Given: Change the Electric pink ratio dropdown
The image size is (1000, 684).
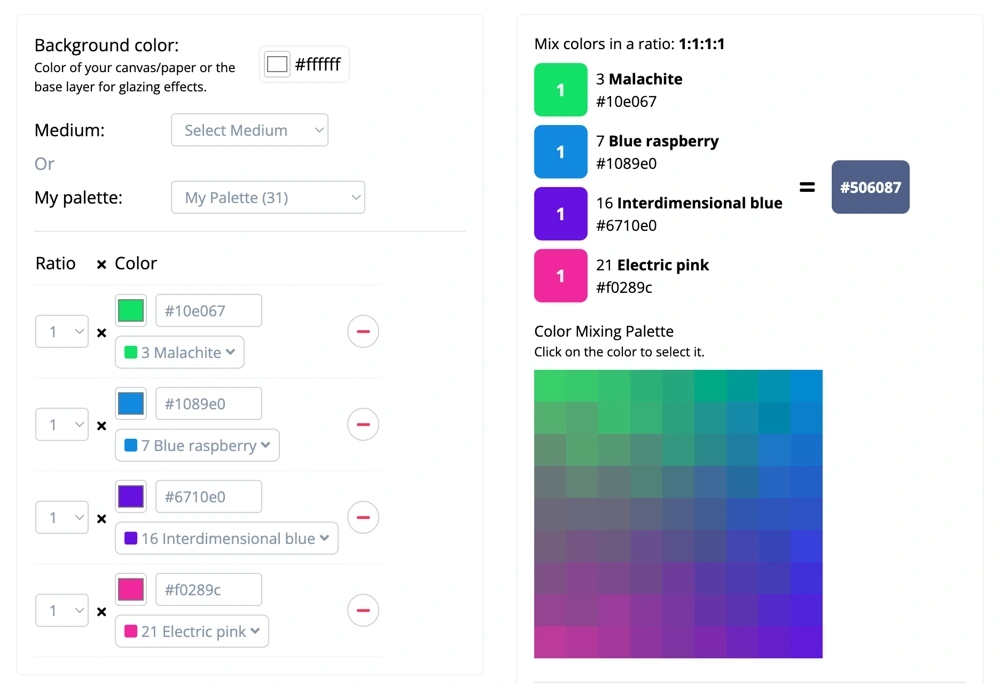Looking at the screenshot, I should [62, 610].
